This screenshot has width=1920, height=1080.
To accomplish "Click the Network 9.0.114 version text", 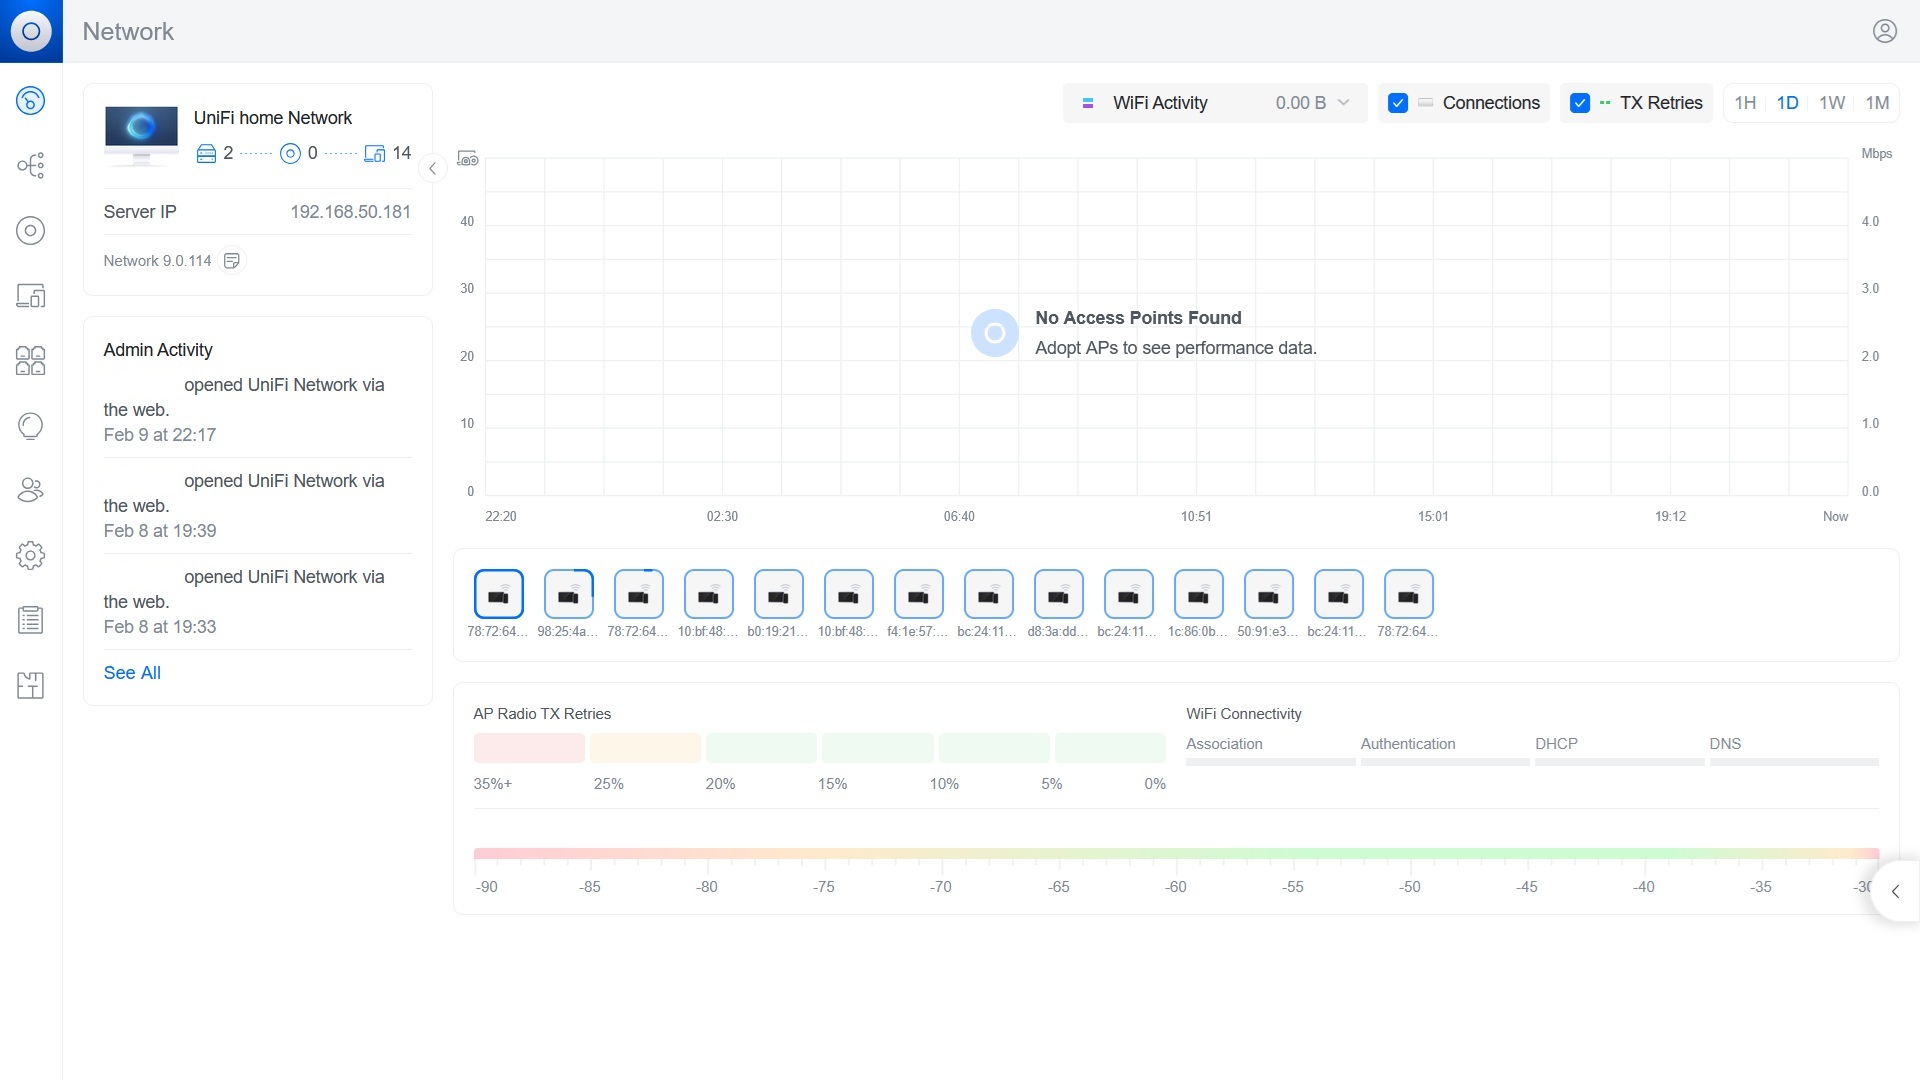I will [x=157, y=261].
